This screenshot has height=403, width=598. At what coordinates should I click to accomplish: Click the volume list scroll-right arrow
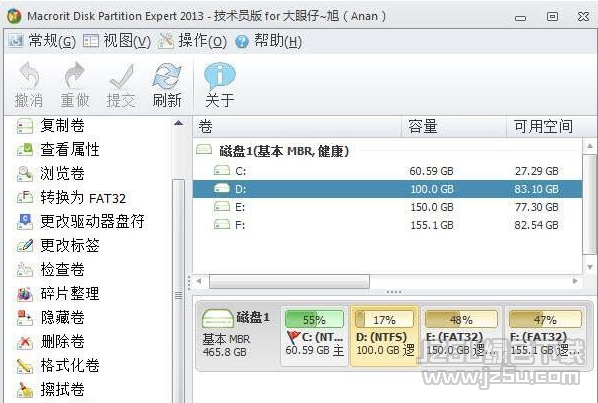pyautogui.click(x=575, y=281)
